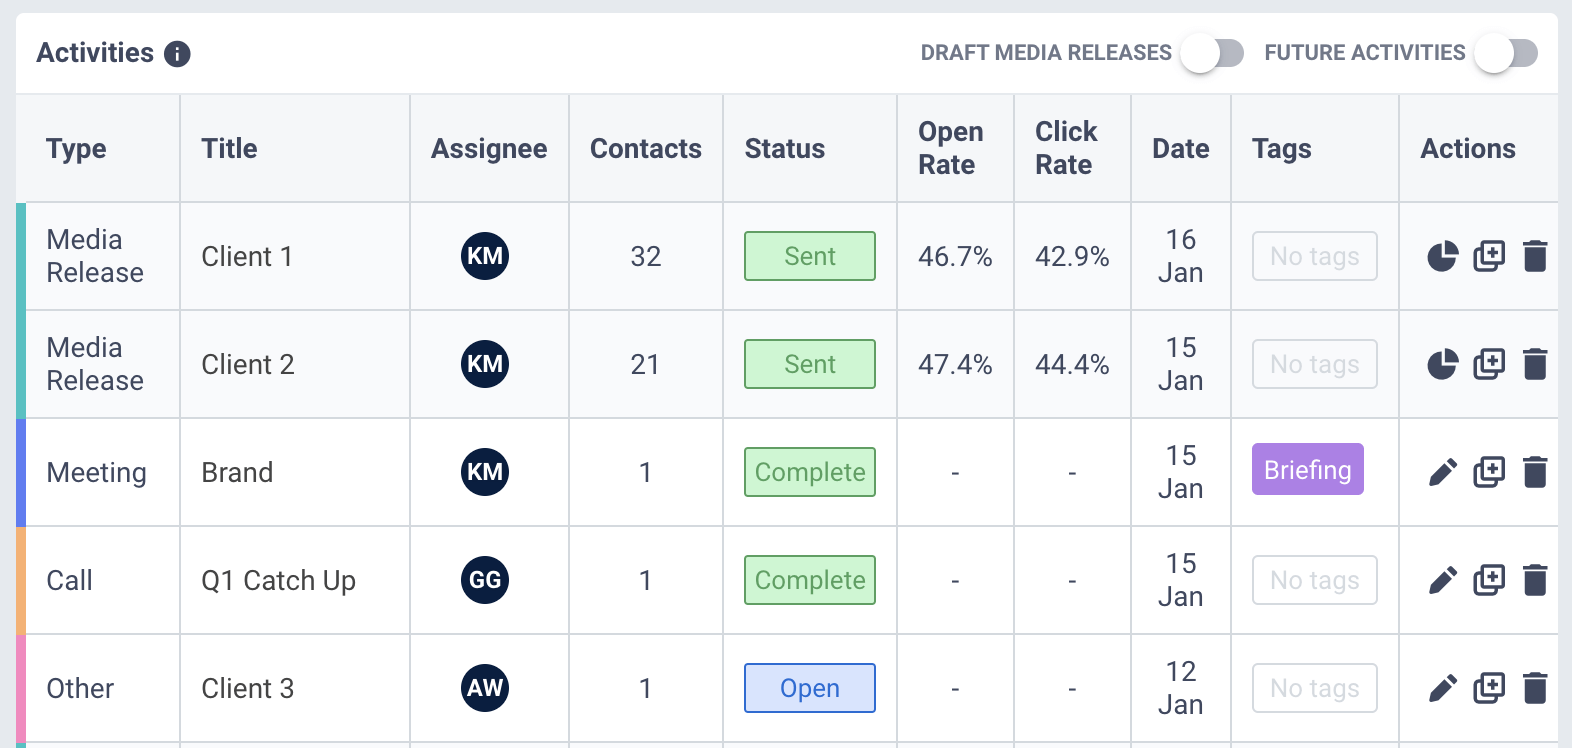The height and width of the screenshot is (748, 1572).
Task: Edit the Client 3 activity
Action: (1441, 688)
